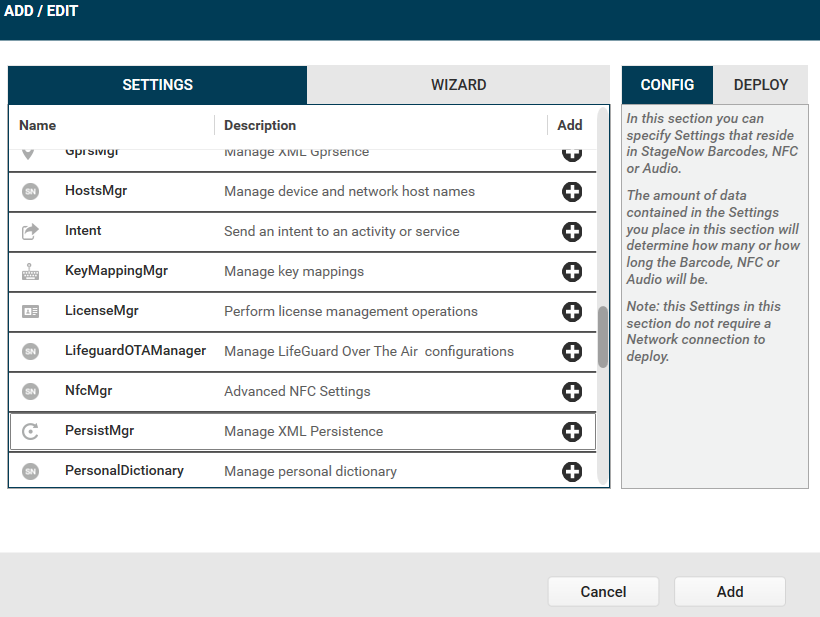Add PersistMgr with its plus icon
820x617 pixels.
(572, 432)
